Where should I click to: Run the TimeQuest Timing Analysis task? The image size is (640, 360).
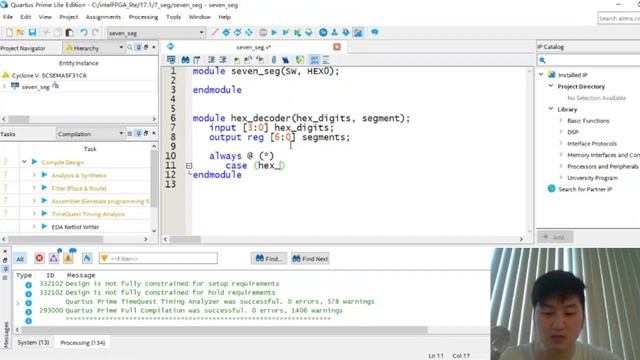pyautogui.click(x=44, y=213)
